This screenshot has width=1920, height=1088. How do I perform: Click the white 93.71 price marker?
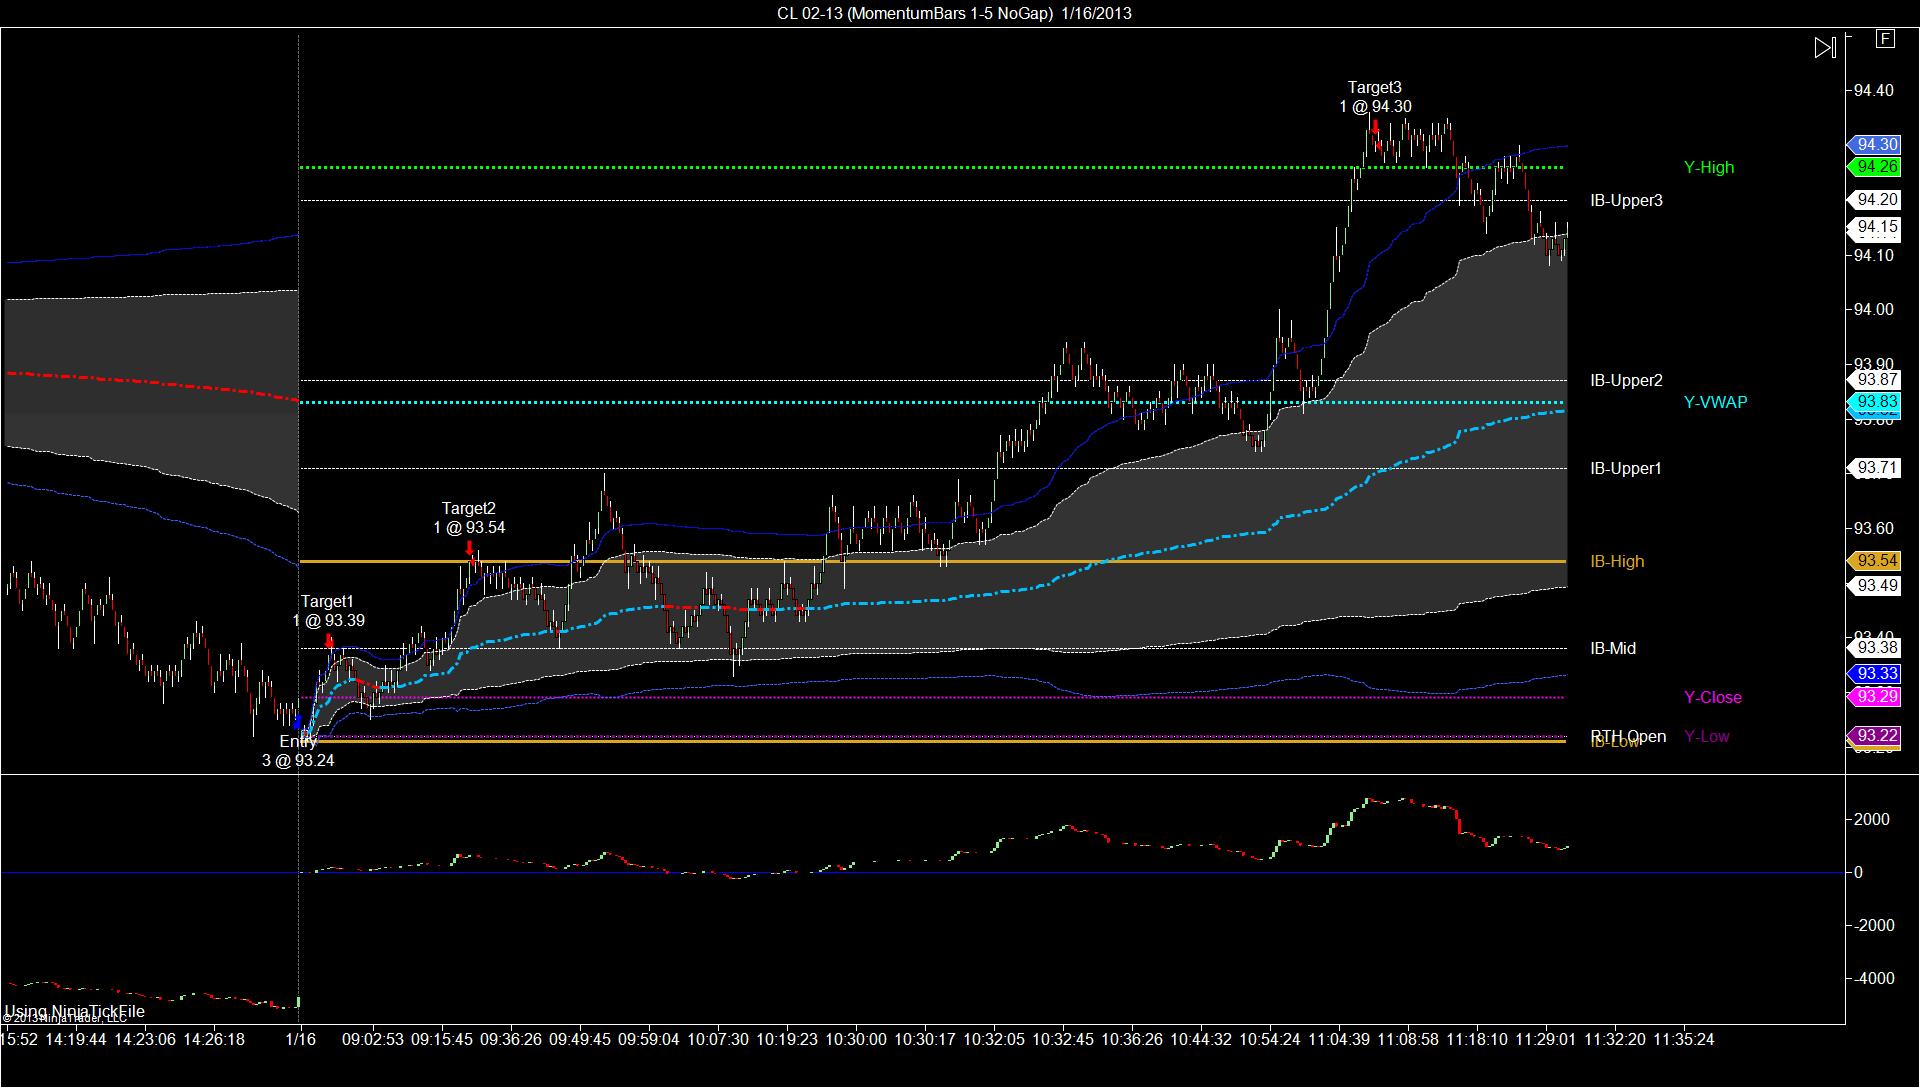pyautogui.click(x=1873, y=468)
